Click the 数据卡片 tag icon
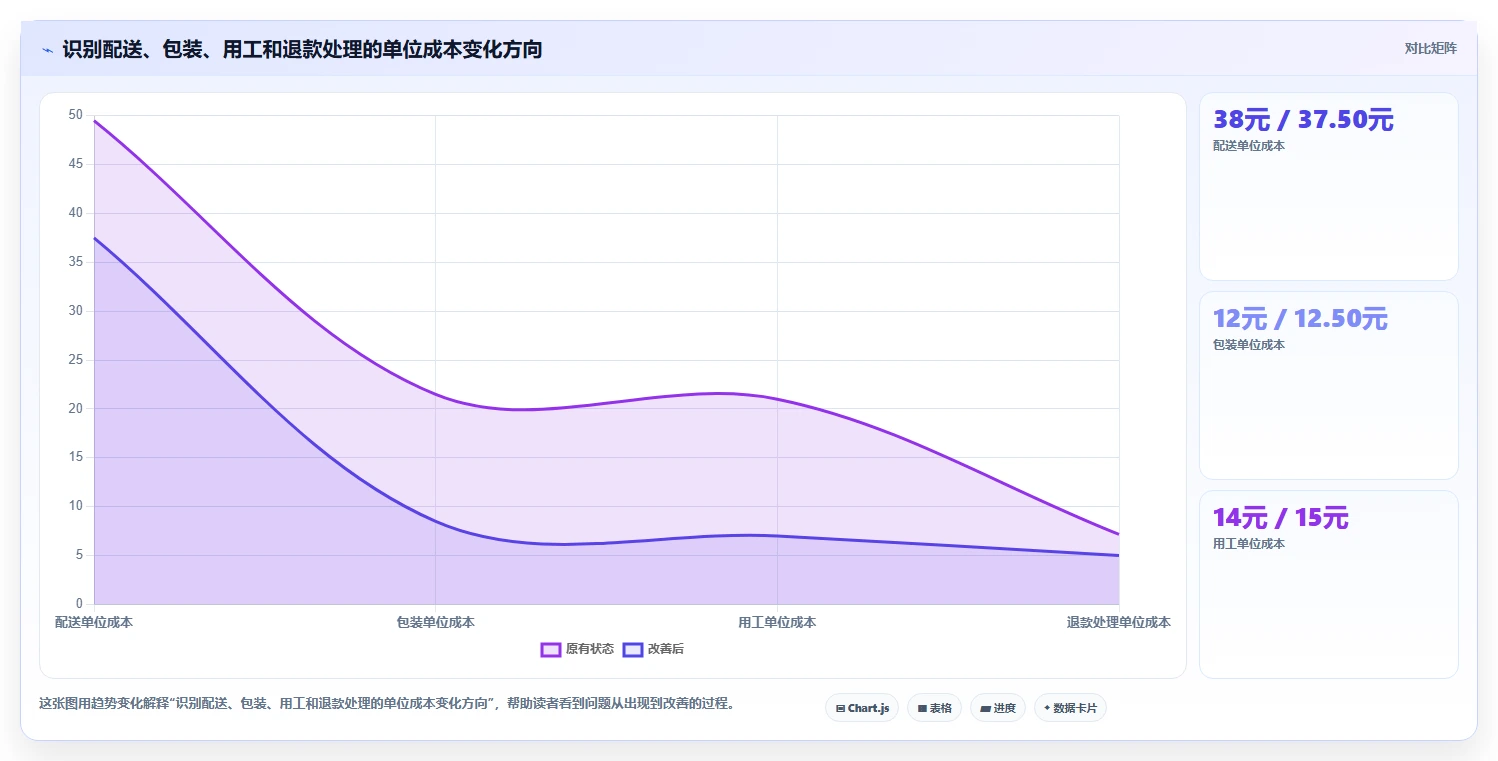This screenshot has height=761, width=1498. [x=1047, y=708]
